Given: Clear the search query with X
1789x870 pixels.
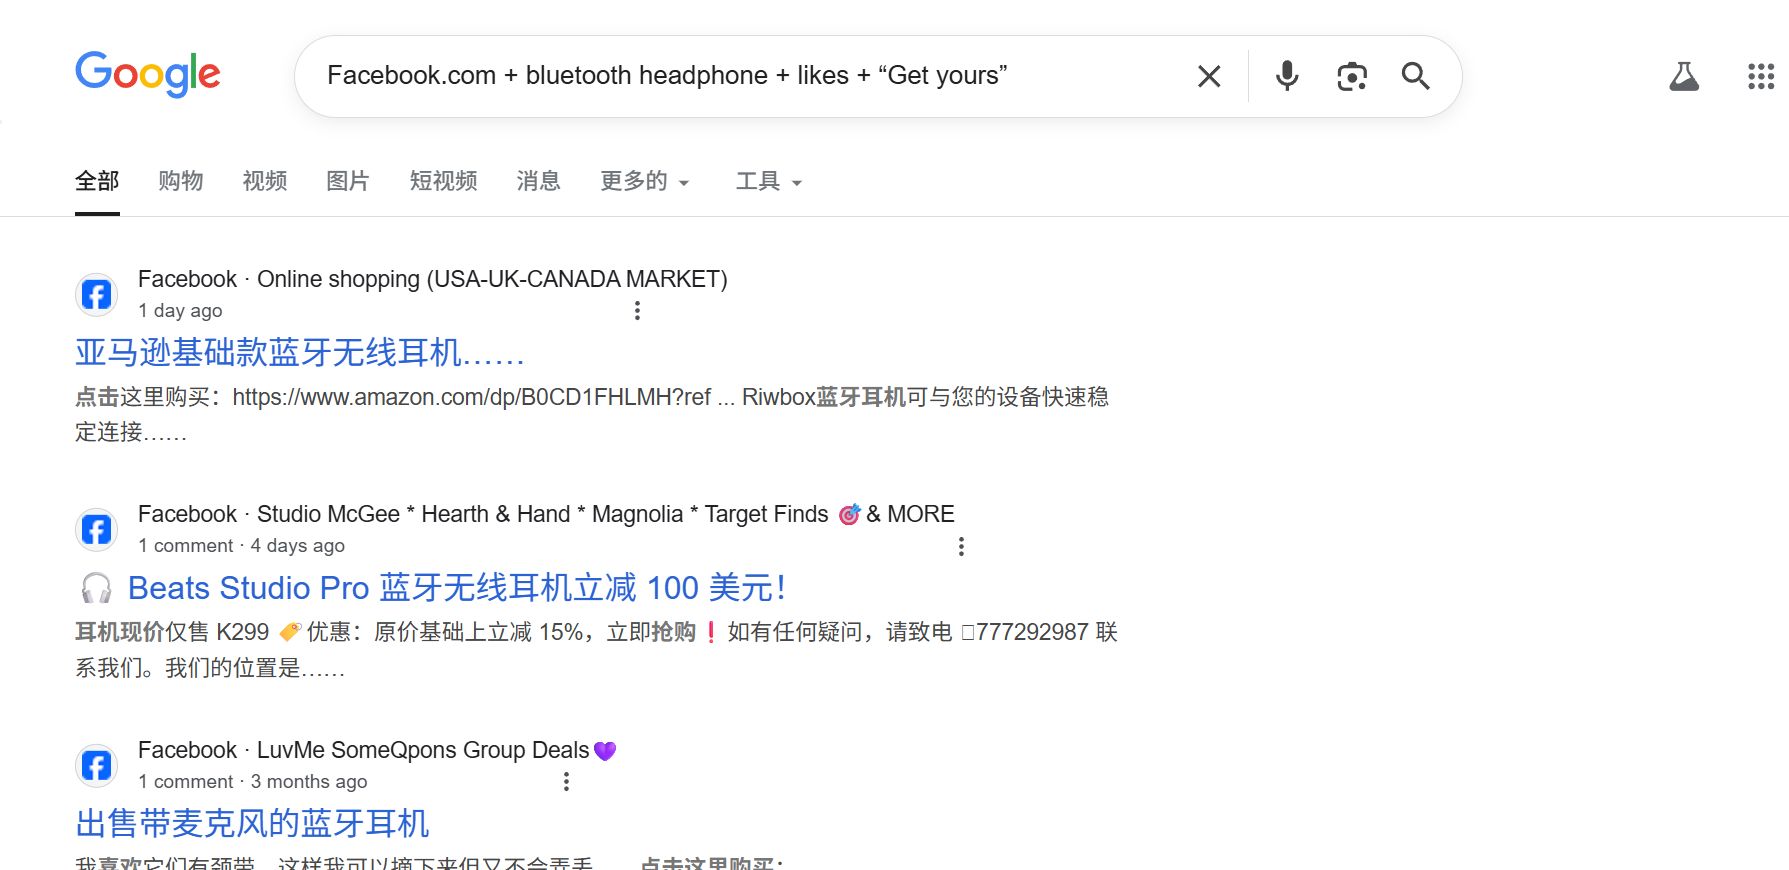Looking at the screenshot, I should 1209,76.
